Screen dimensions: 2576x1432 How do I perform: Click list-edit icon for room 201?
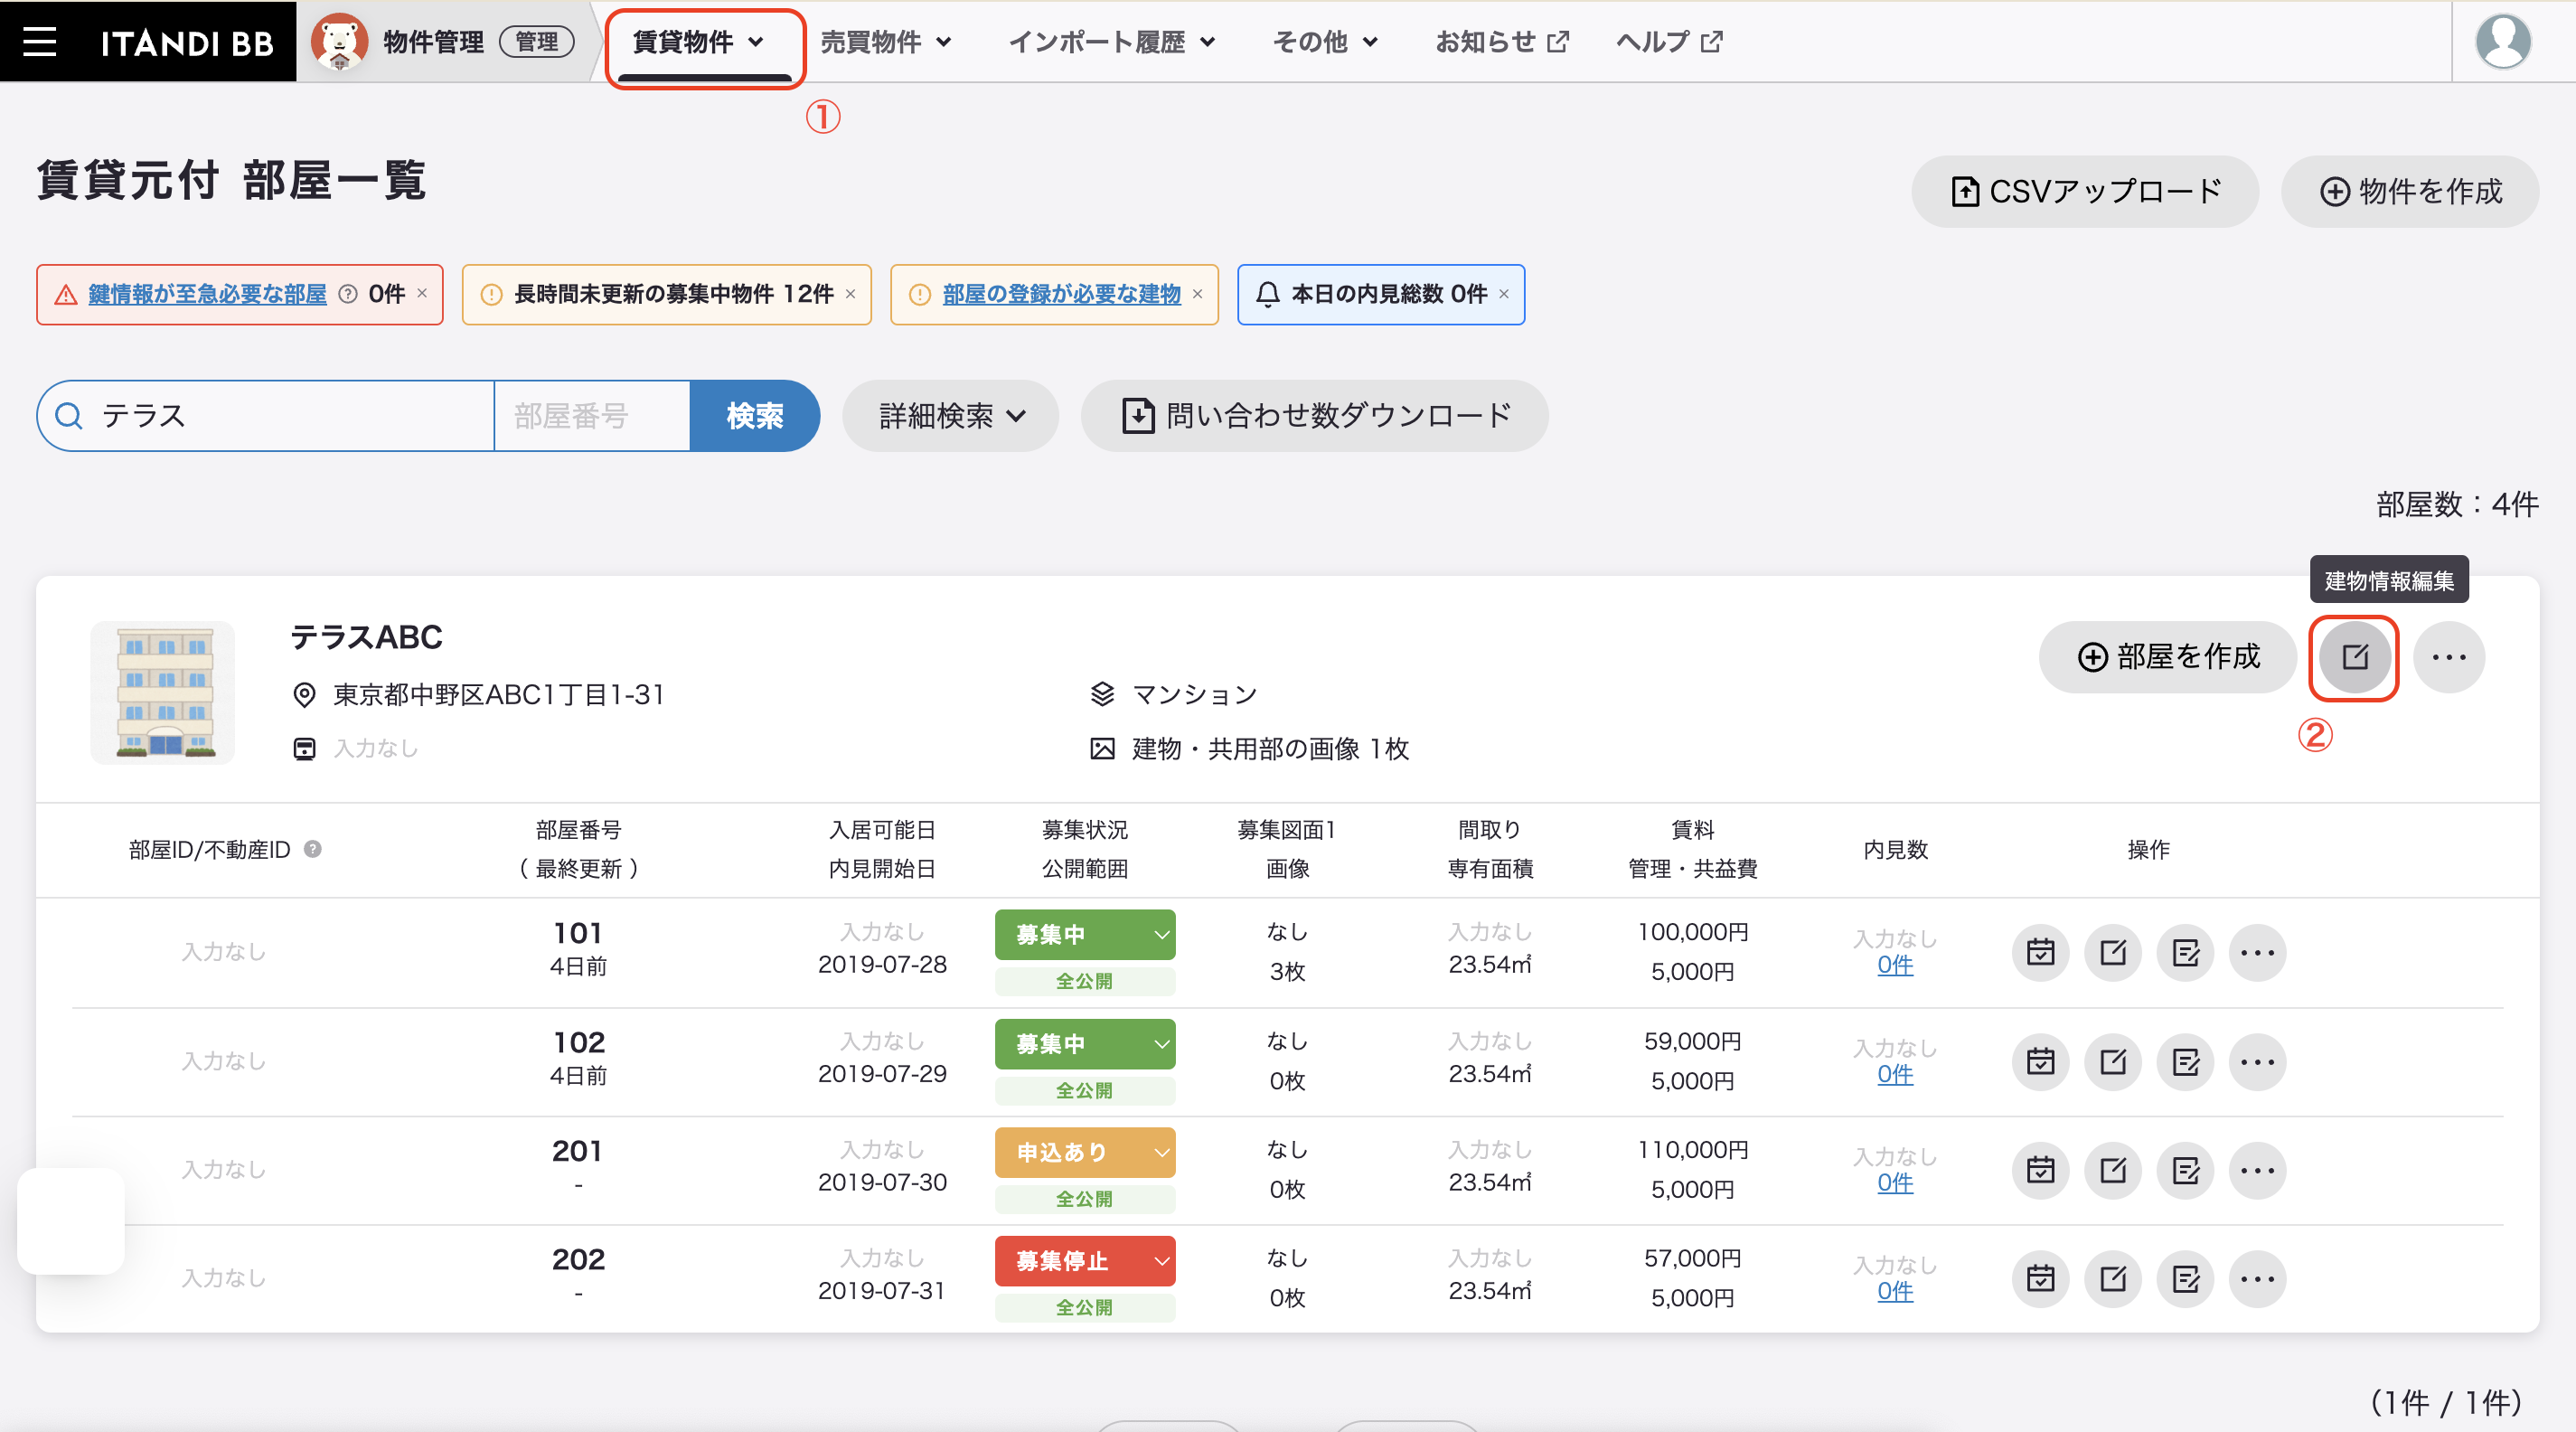pos(2185,1170)
